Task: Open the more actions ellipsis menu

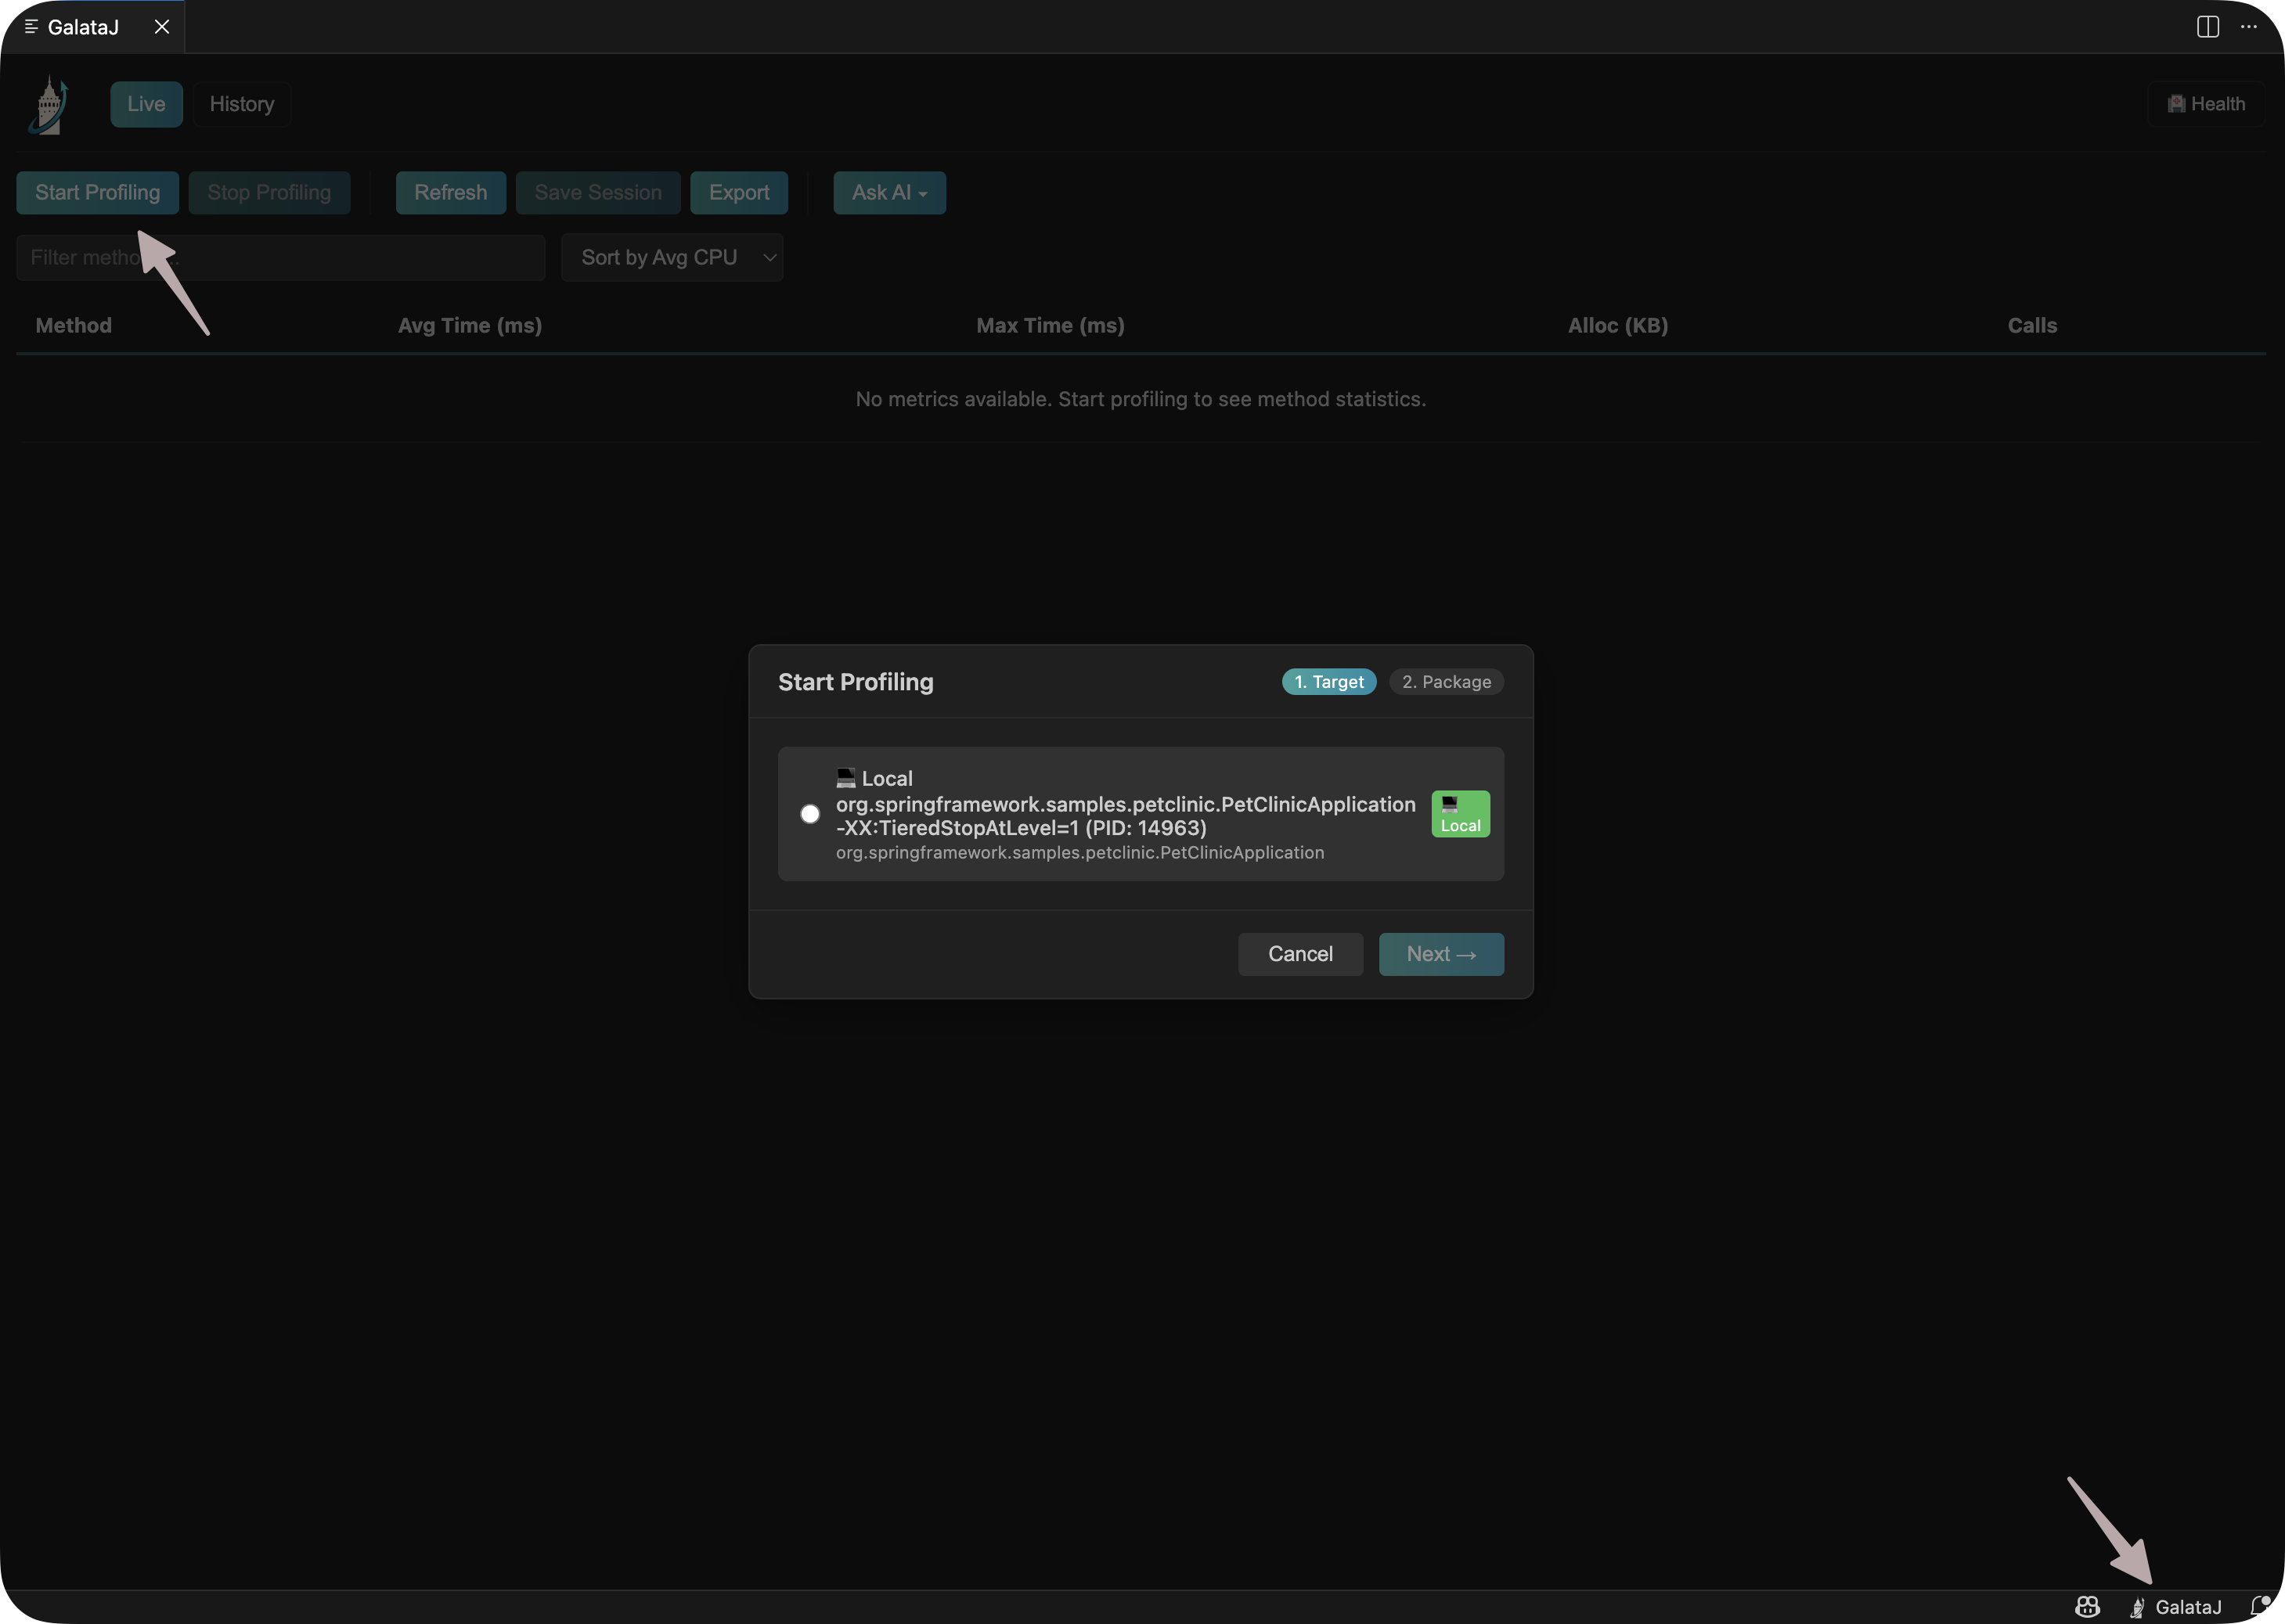Action: point(2249,27)
